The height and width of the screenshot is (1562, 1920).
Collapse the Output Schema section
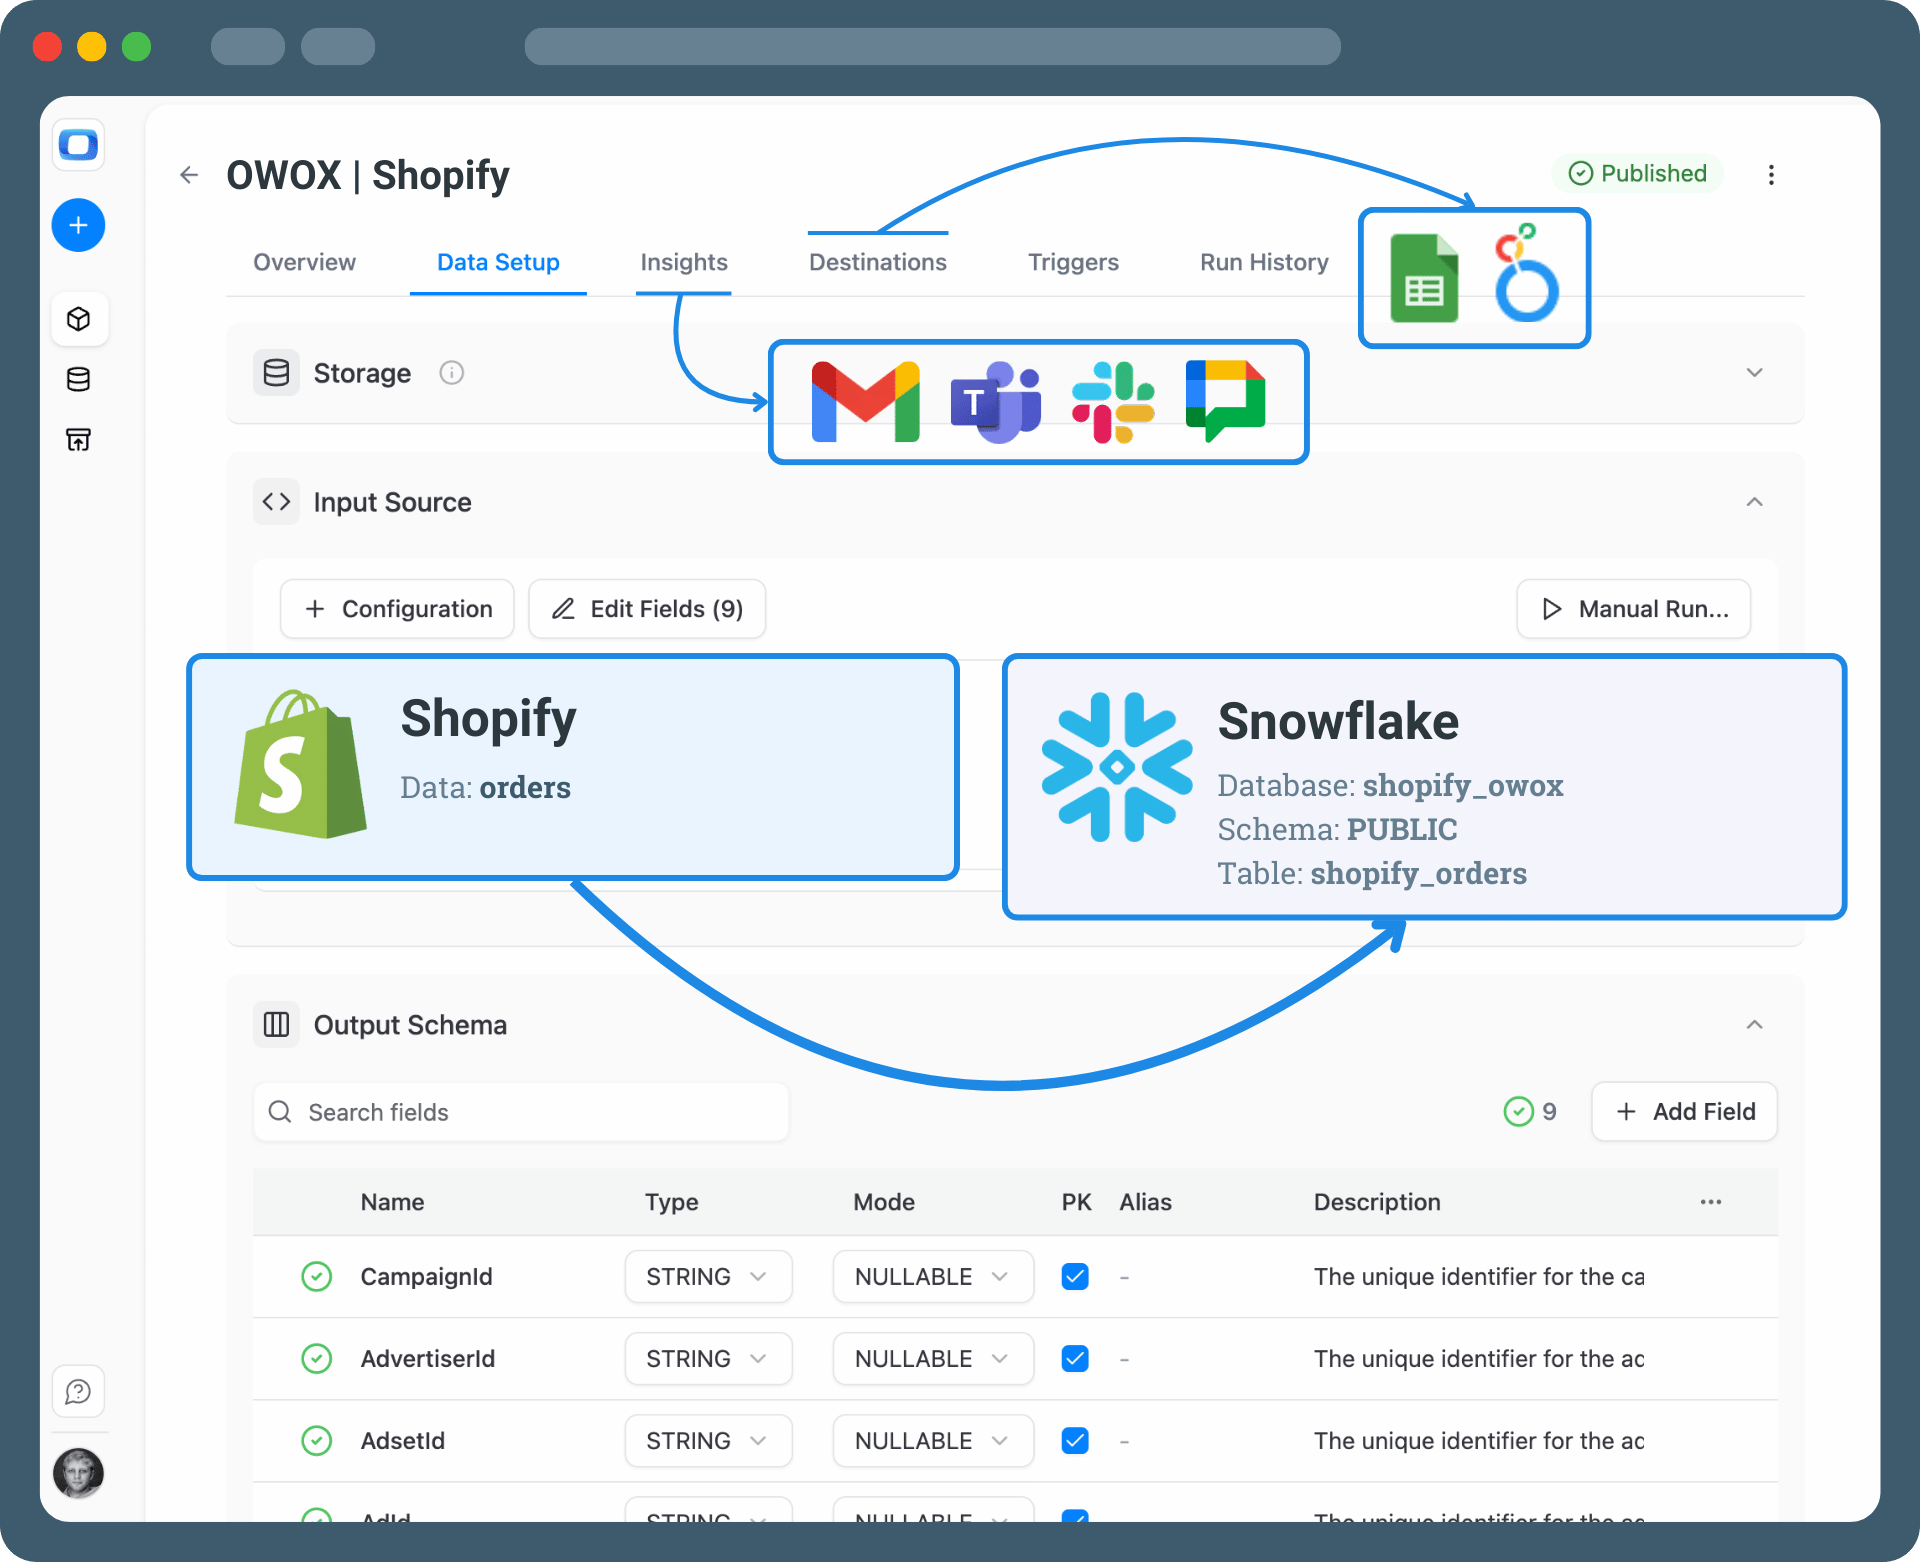tap(1754, 1025)
